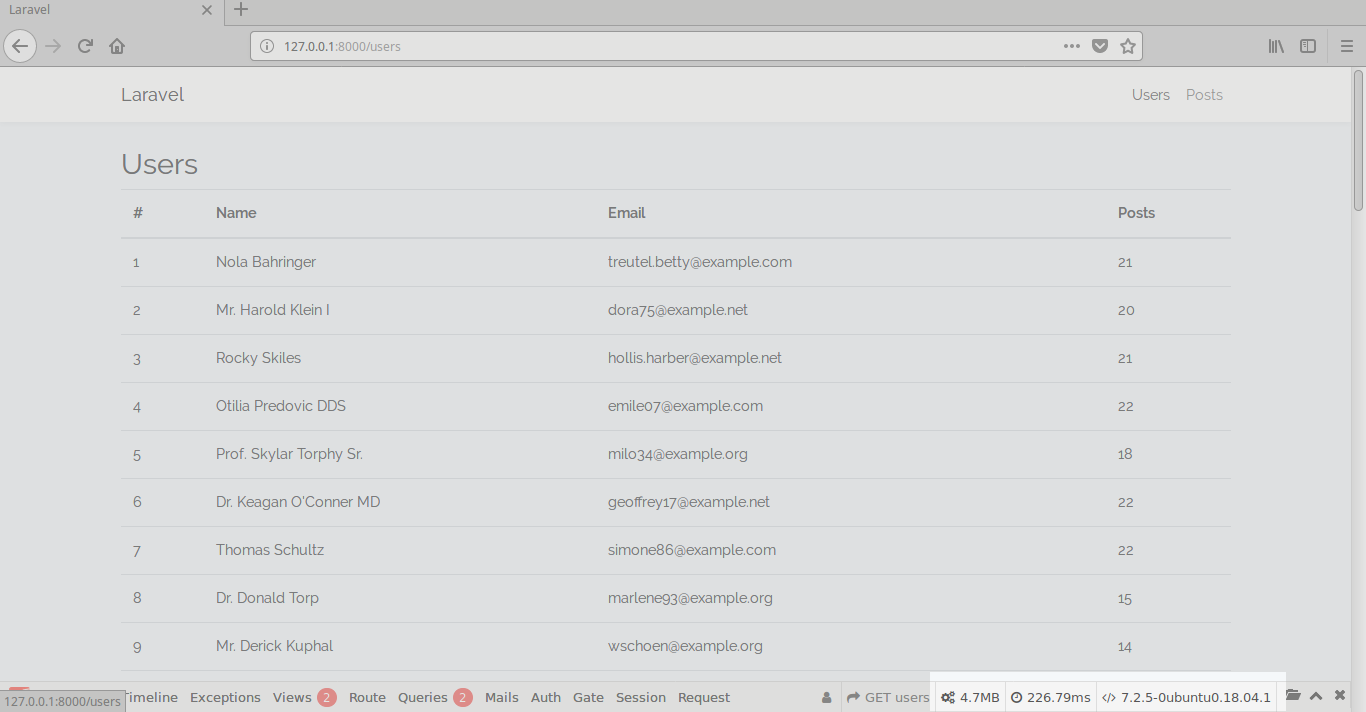Reload the current page

tap(86, 46)
